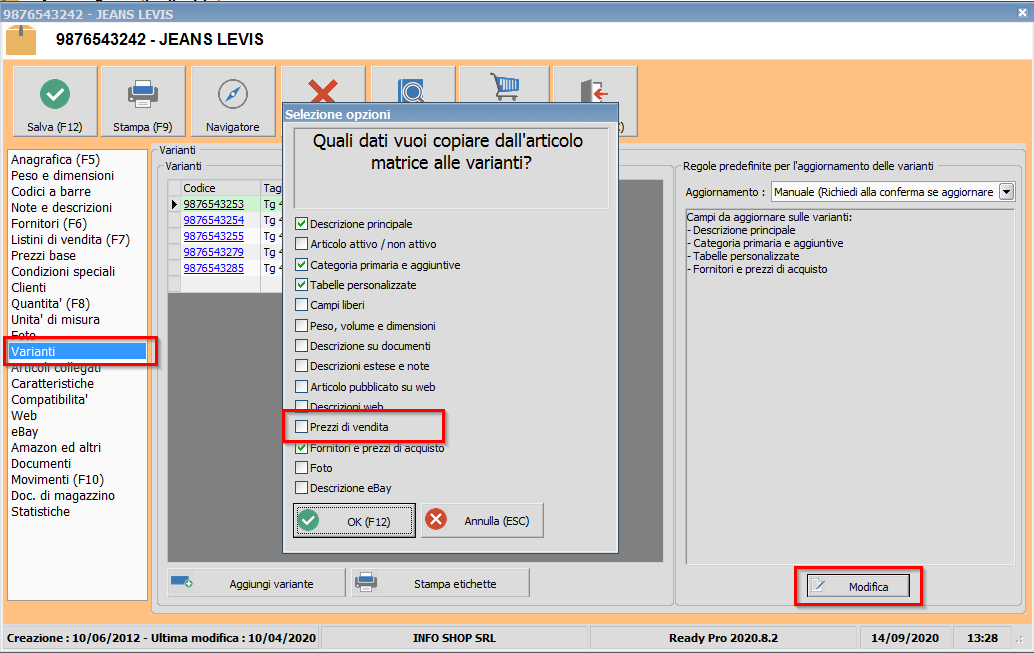Click the Salva (F12) green check icon
1034x653 pixels.
(x=55, y=94)
